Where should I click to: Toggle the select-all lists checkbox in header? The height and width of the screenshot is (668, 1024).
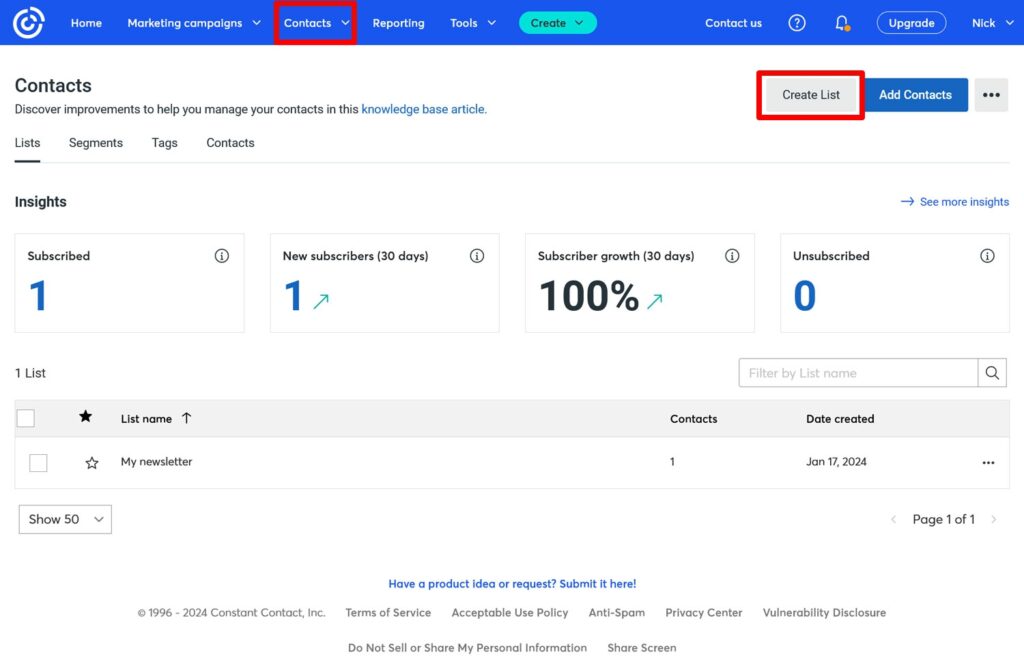(26, 419)
